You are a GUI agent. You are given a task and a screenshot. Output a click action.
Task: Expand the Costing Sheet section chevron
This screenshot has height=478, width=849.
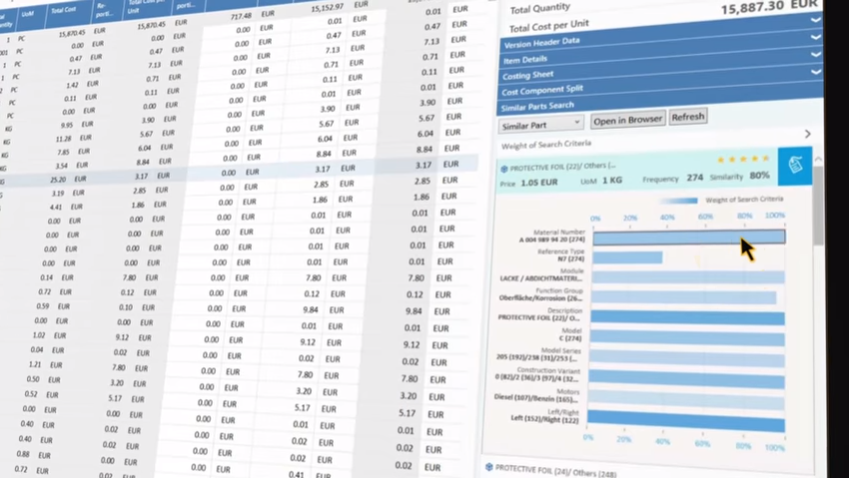815,54
